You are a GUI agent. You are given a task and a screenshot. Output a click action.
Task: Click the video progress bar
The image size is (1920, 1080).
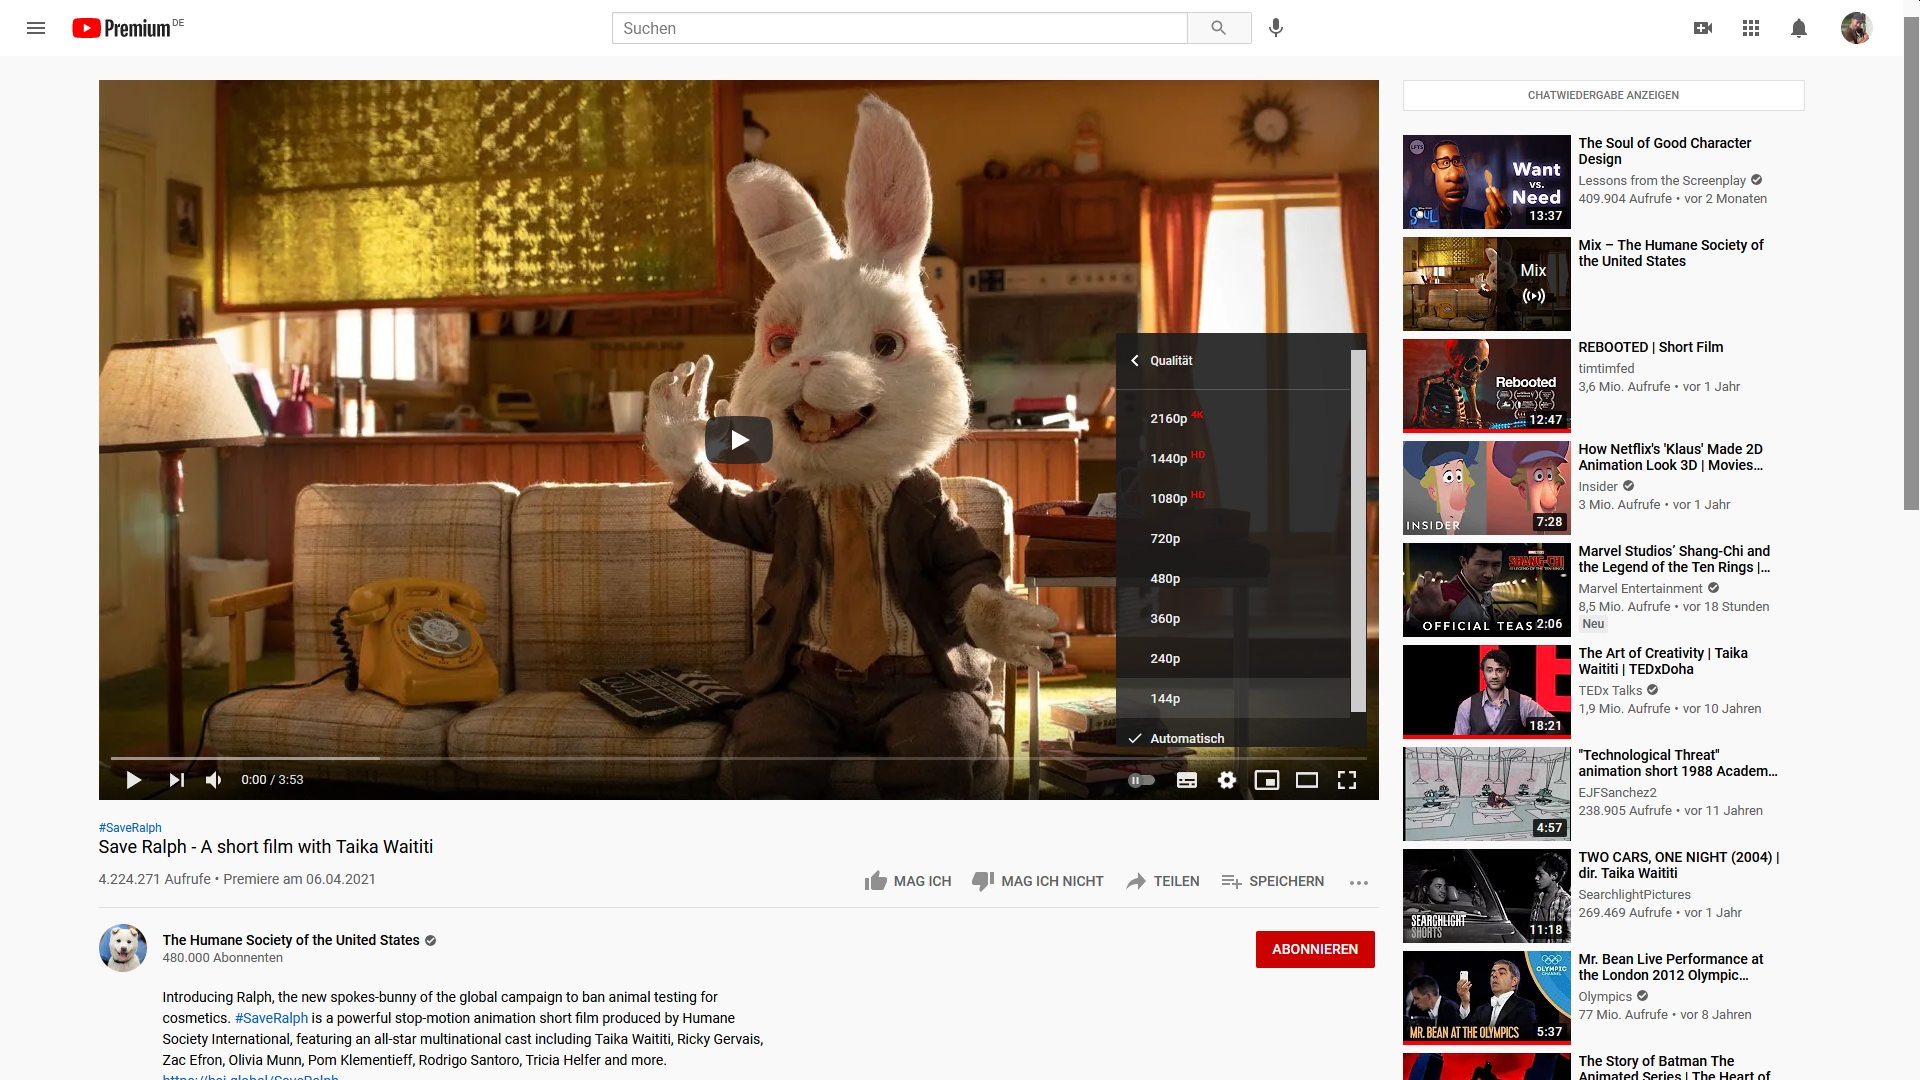coord(700,758)
